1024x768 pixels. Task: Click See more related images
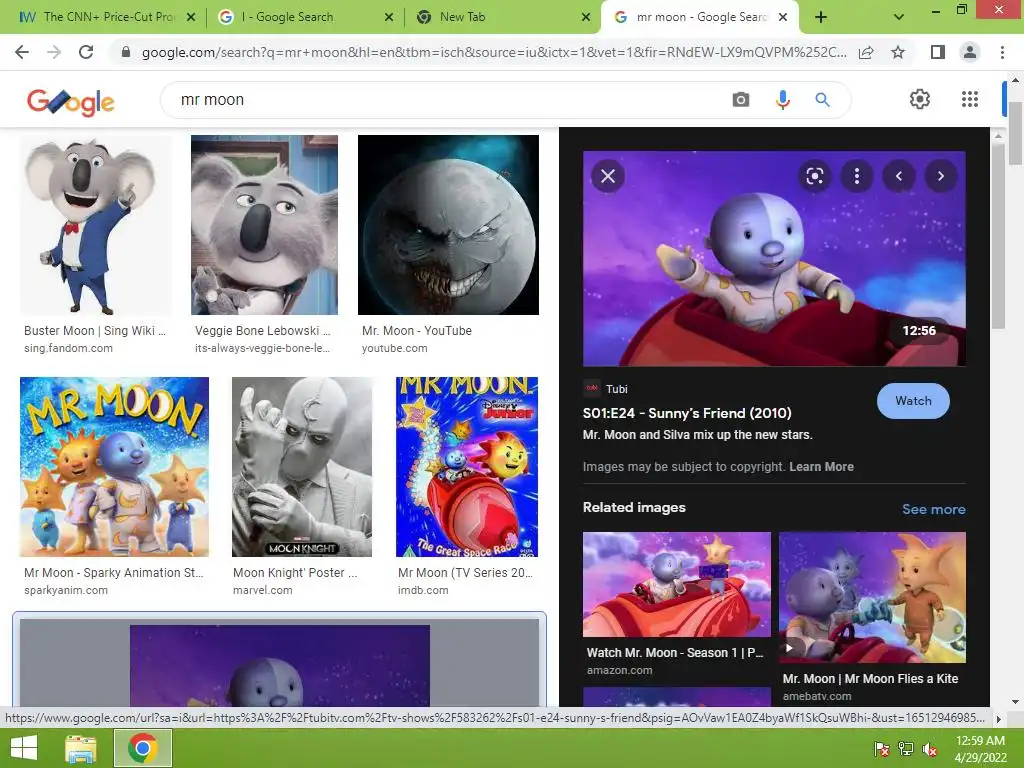933,509
